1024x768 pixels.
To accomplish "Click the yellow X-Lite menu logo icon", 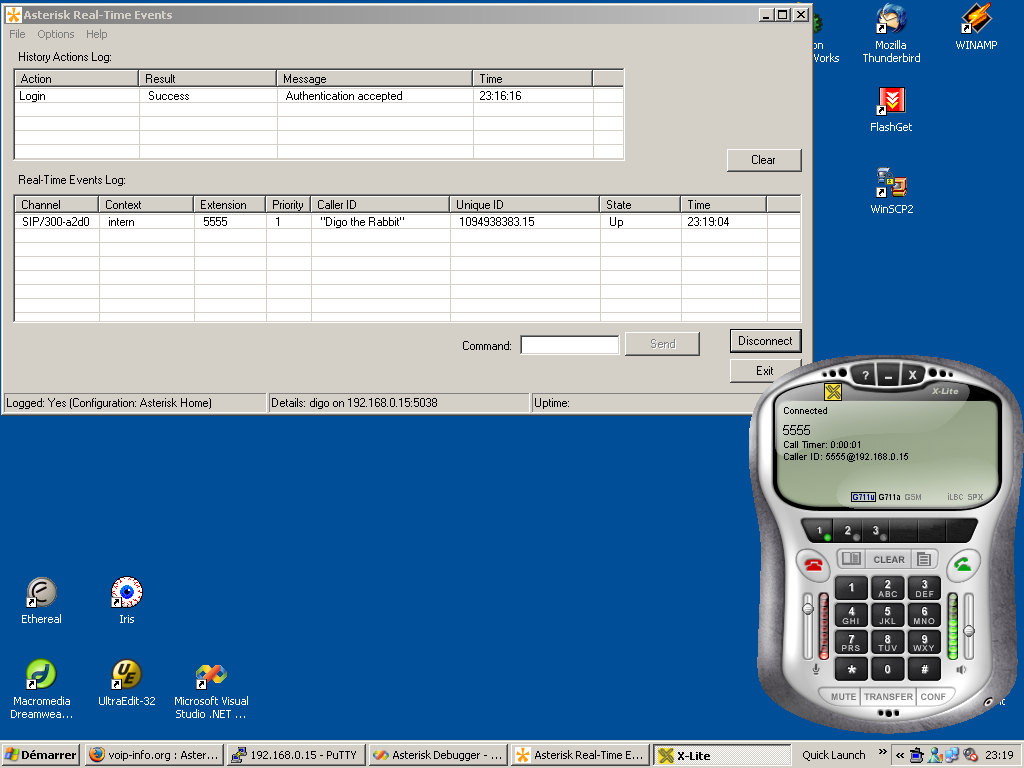I will [x=833, y=392].
